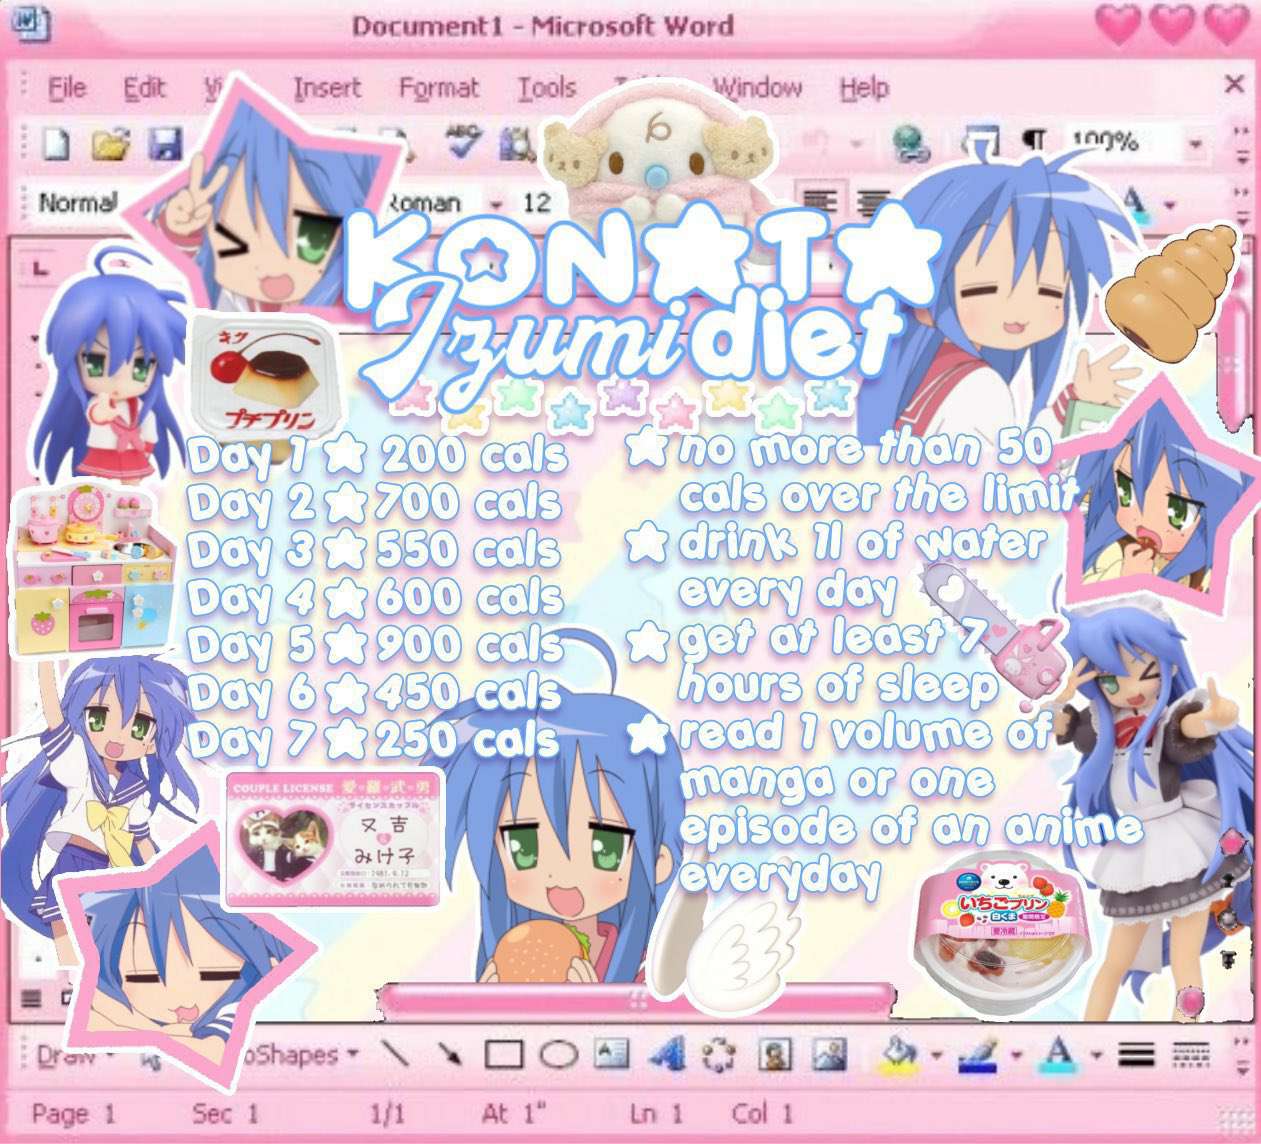Click the Research binoculars icon
Image resolution: width=1261 pixels, height=1144 pixels.
pyautogui.click(x=516, y=145)
